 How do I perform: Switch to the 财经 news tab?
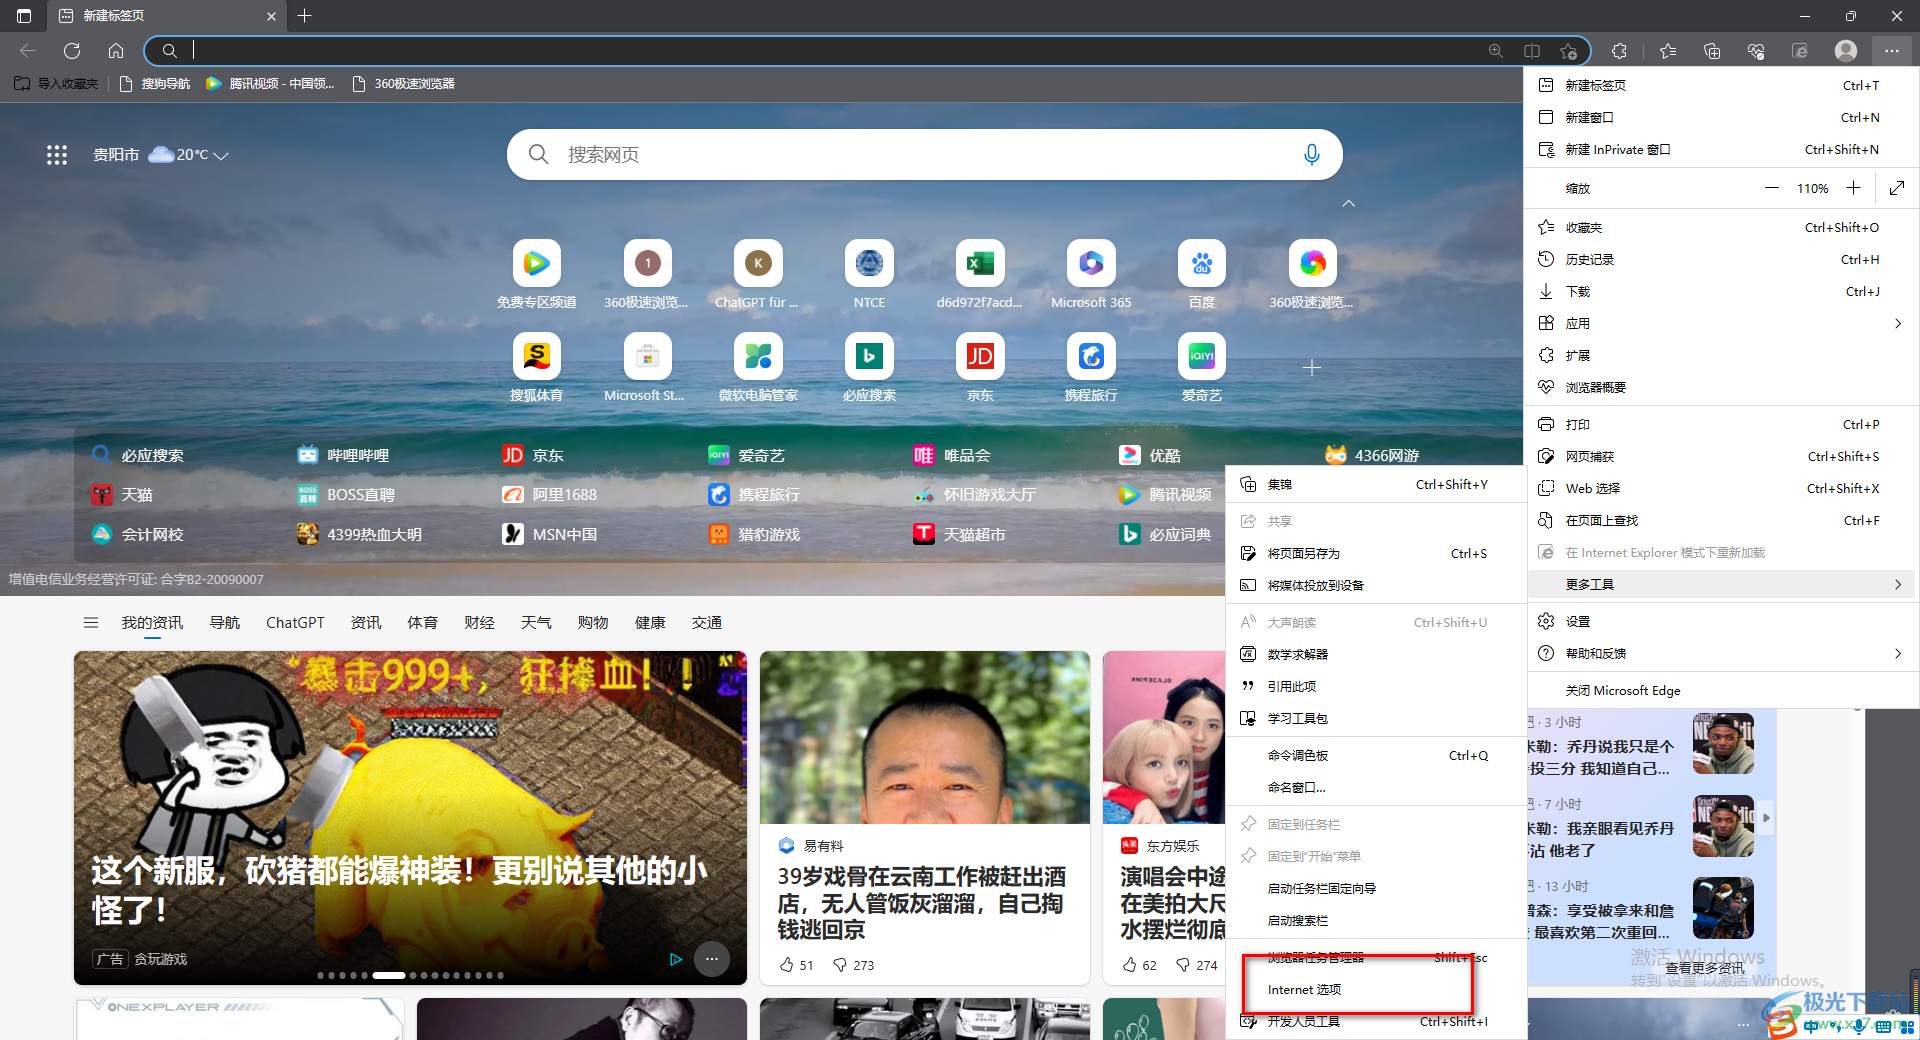click(x=479, y=622)
